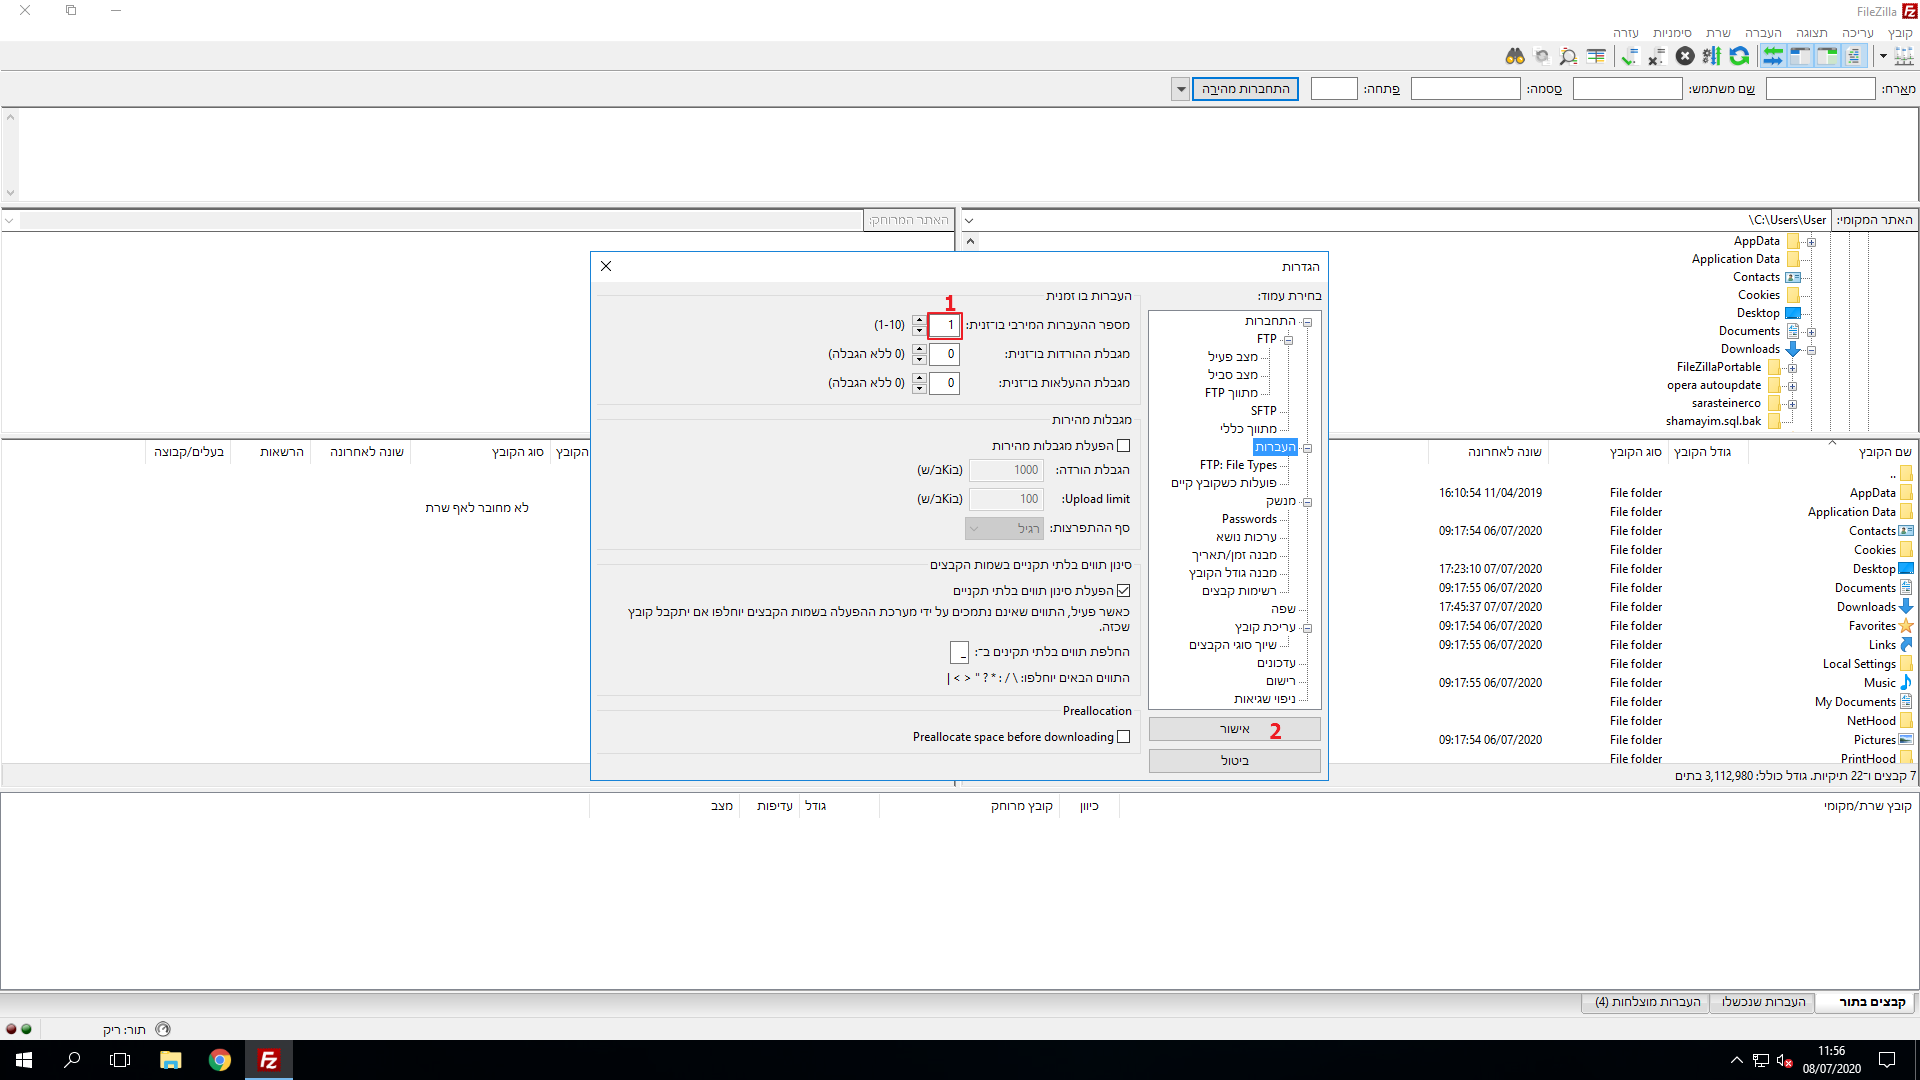1920x1080 pixels.
Task: Select Passwords page in settings tree
Action: coord(1249,519)
